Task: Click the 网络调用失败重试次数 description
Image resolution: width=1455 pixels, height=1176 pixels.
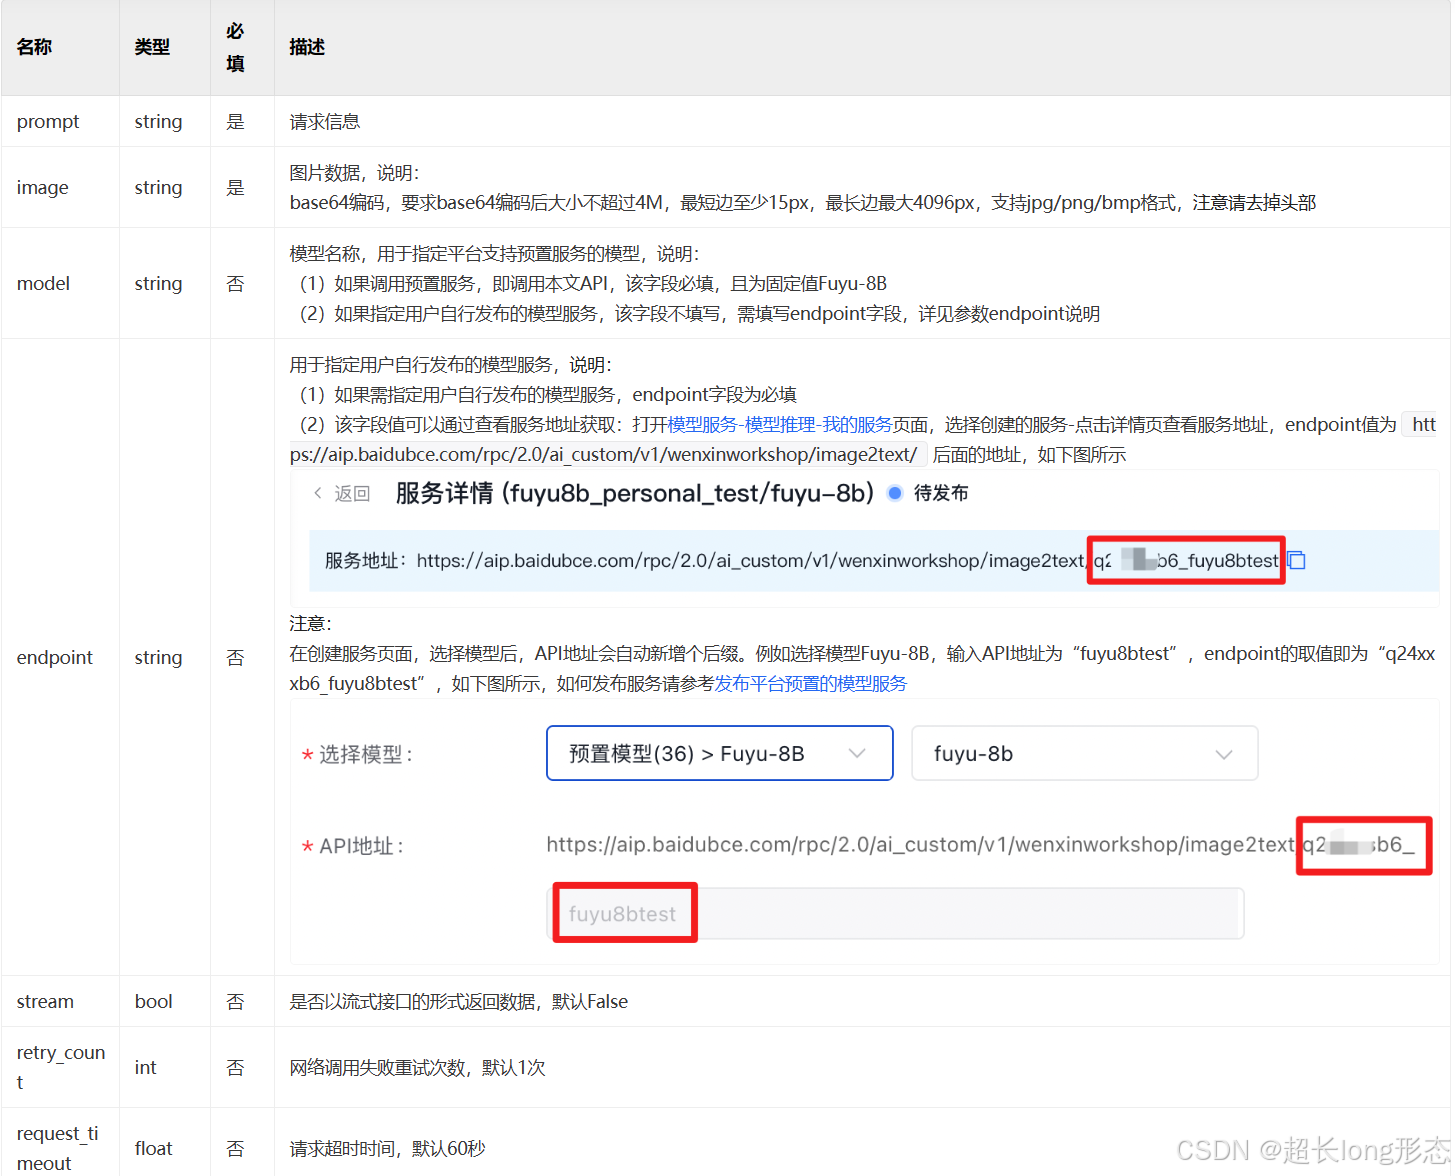Action: click(x=418, y=1068)
